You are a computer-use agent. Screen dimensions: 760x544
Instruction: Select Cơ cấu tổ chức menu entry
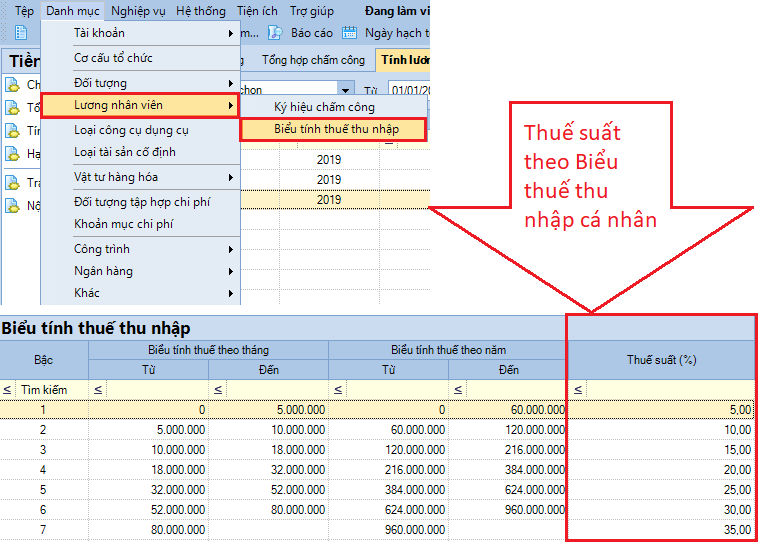click(x=141, y=58)
